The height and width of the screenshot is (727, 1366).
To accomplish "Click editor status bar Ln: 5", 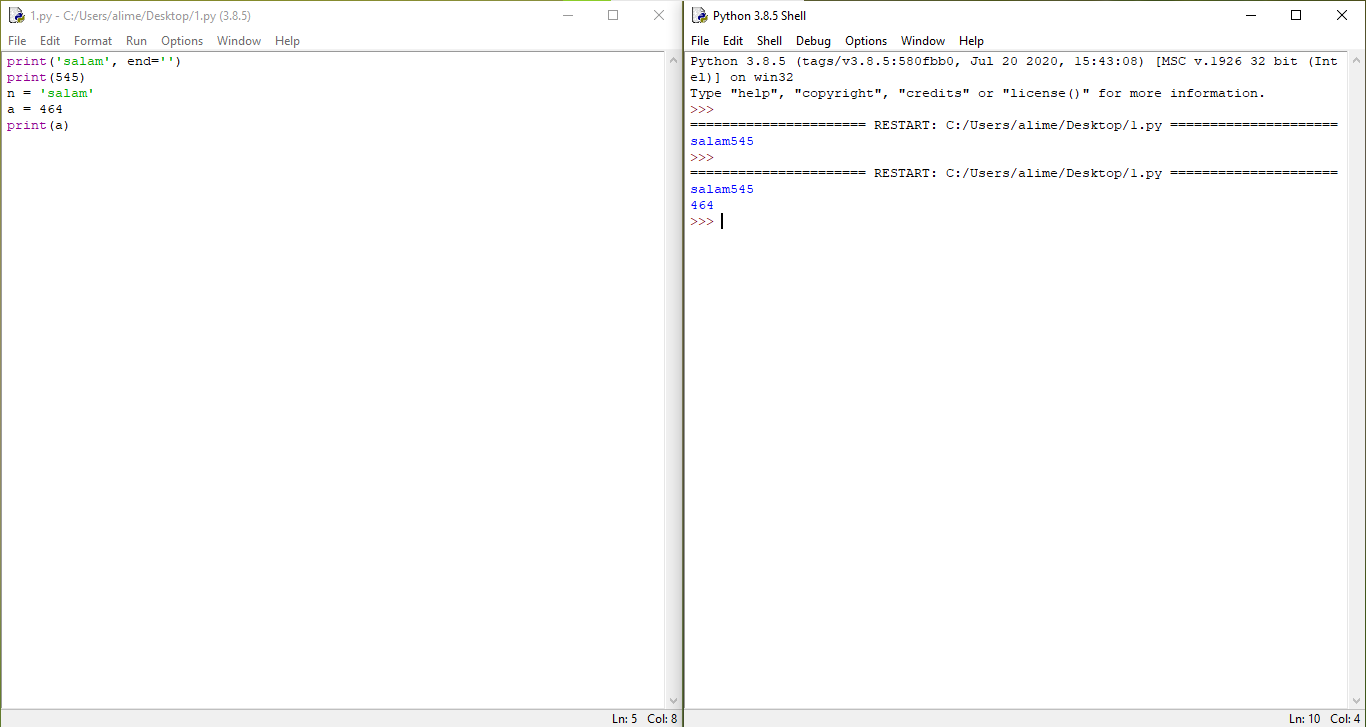I will click(x=624, y=719).
